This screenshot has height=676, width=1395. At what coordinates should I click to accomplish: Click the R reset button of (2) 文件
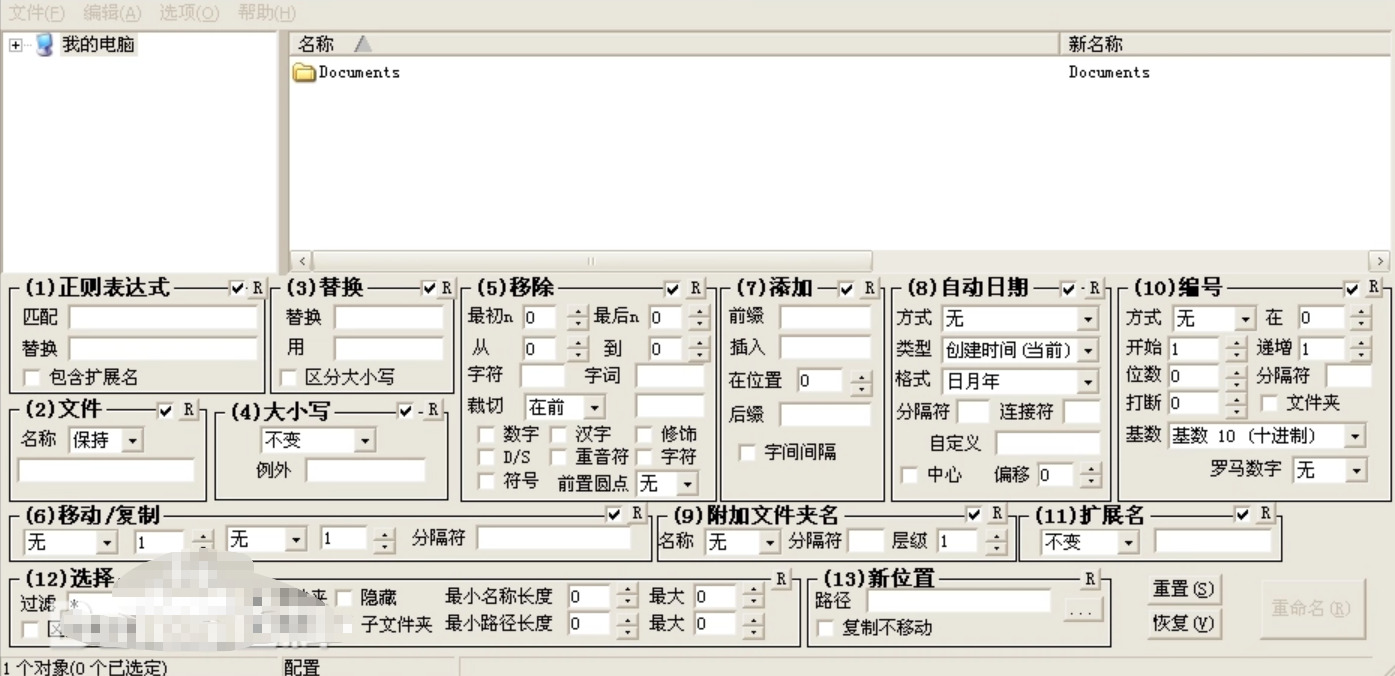[x=187, y=410]
